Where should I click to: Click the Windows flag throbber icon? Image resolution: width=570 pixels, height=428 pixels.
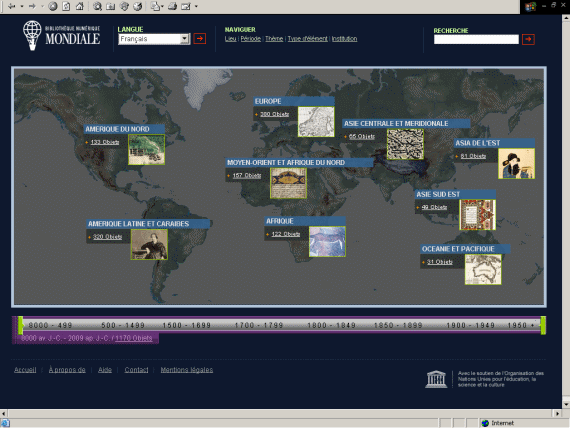tap(530, 7)
